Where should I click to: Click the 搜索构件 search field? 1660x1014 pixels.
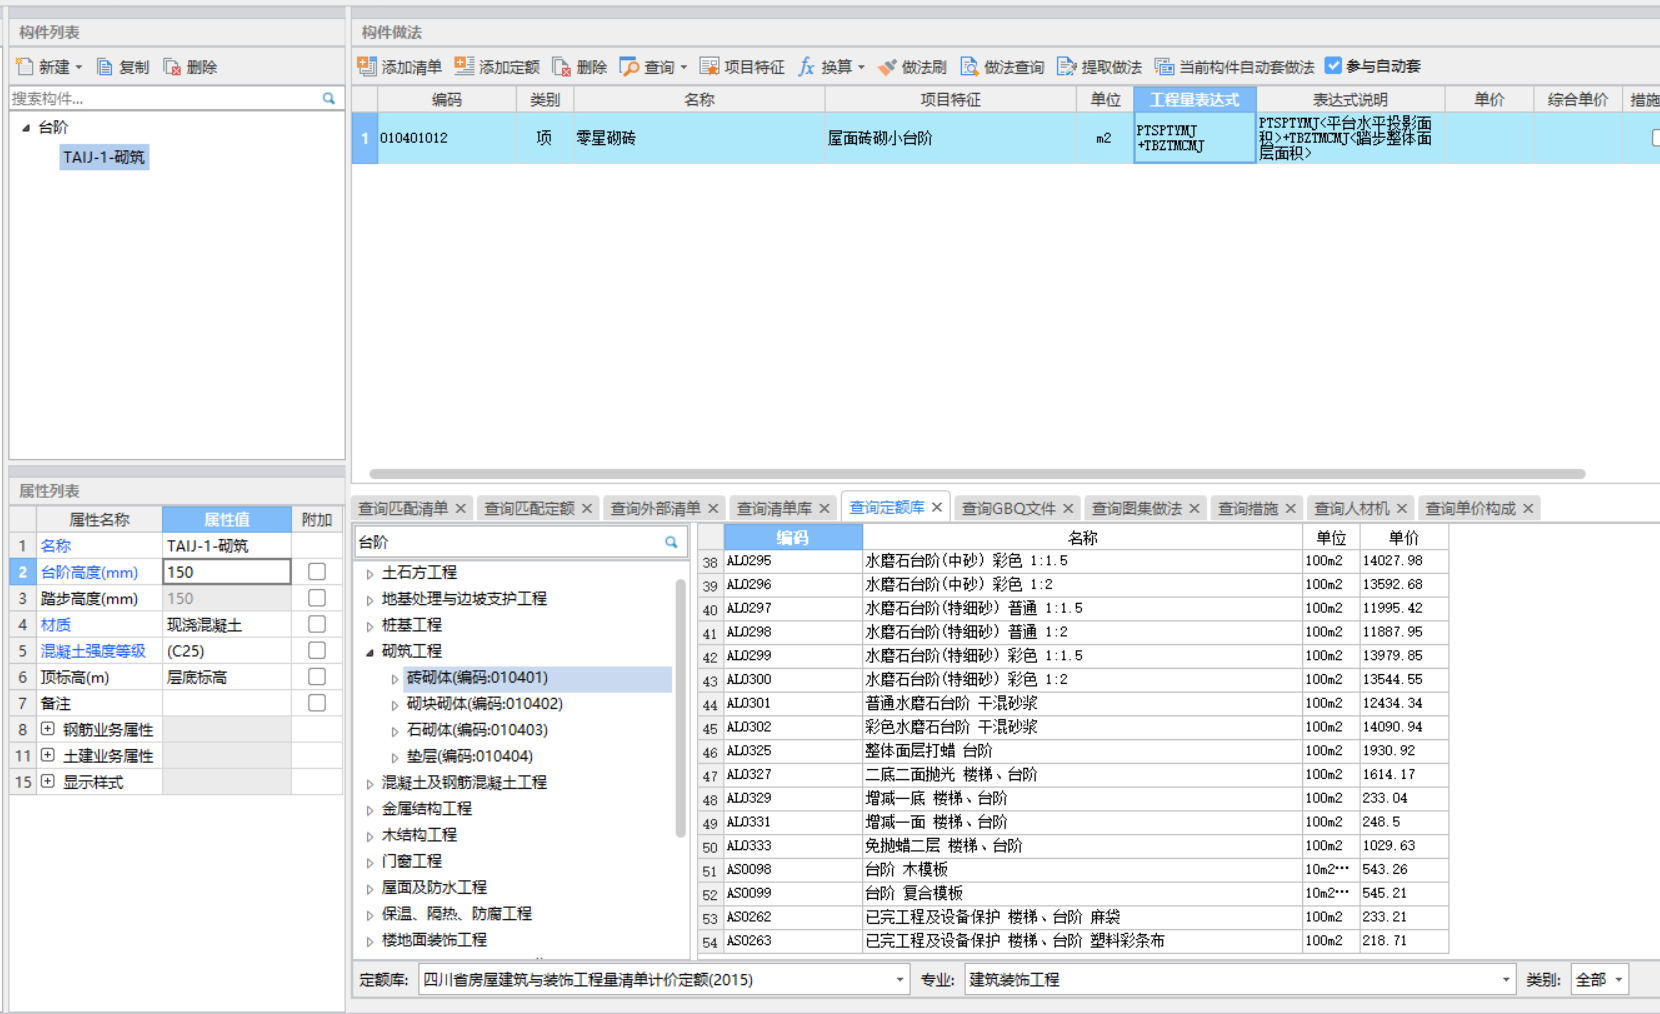tap(165, 99)
